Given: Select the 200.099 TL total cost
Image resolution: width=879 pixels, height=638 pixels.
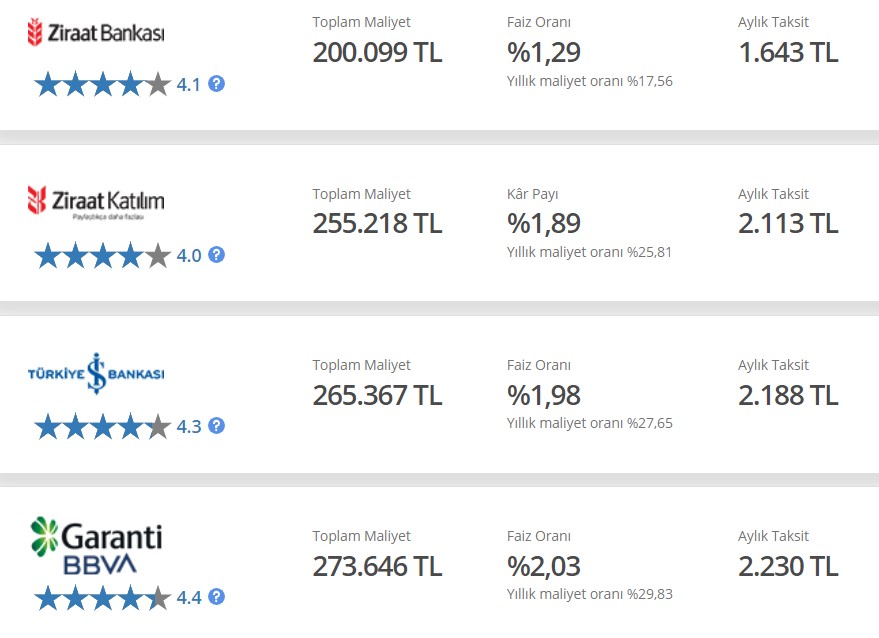Looking at the screenshot, I should click(377, 53).
